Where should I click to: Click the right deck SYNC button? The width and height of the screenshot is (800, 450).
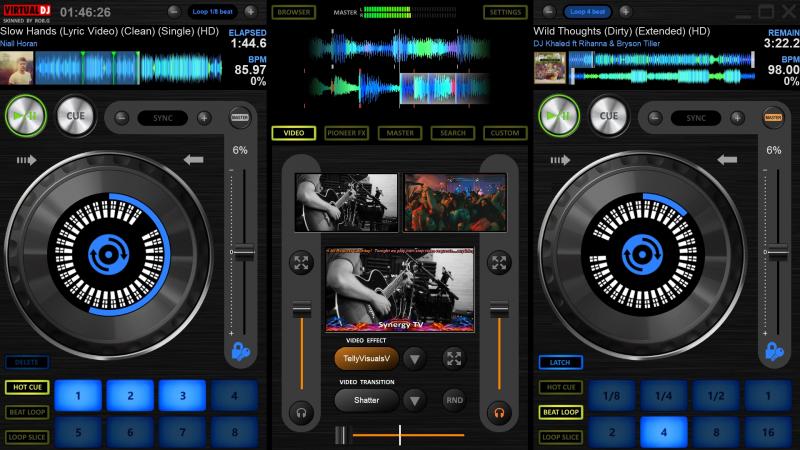[696, 118]
